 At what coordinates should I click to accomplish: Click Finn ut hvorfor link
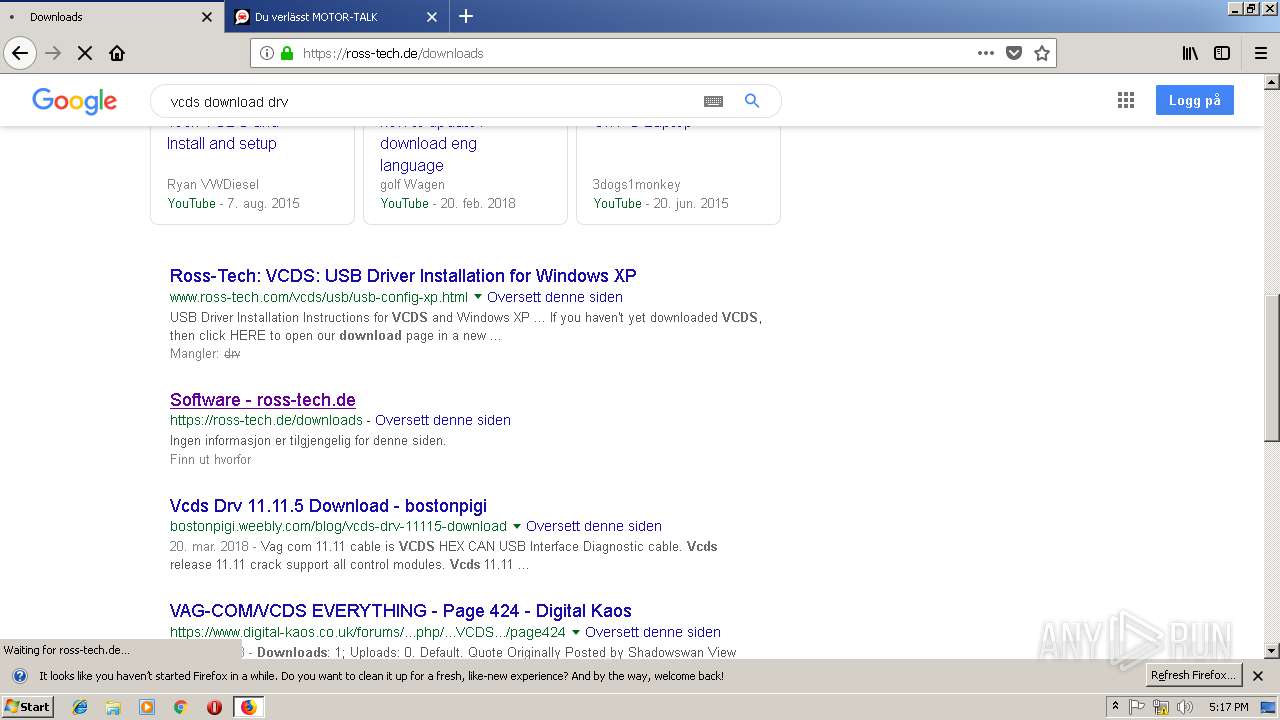tap(211, 460)
